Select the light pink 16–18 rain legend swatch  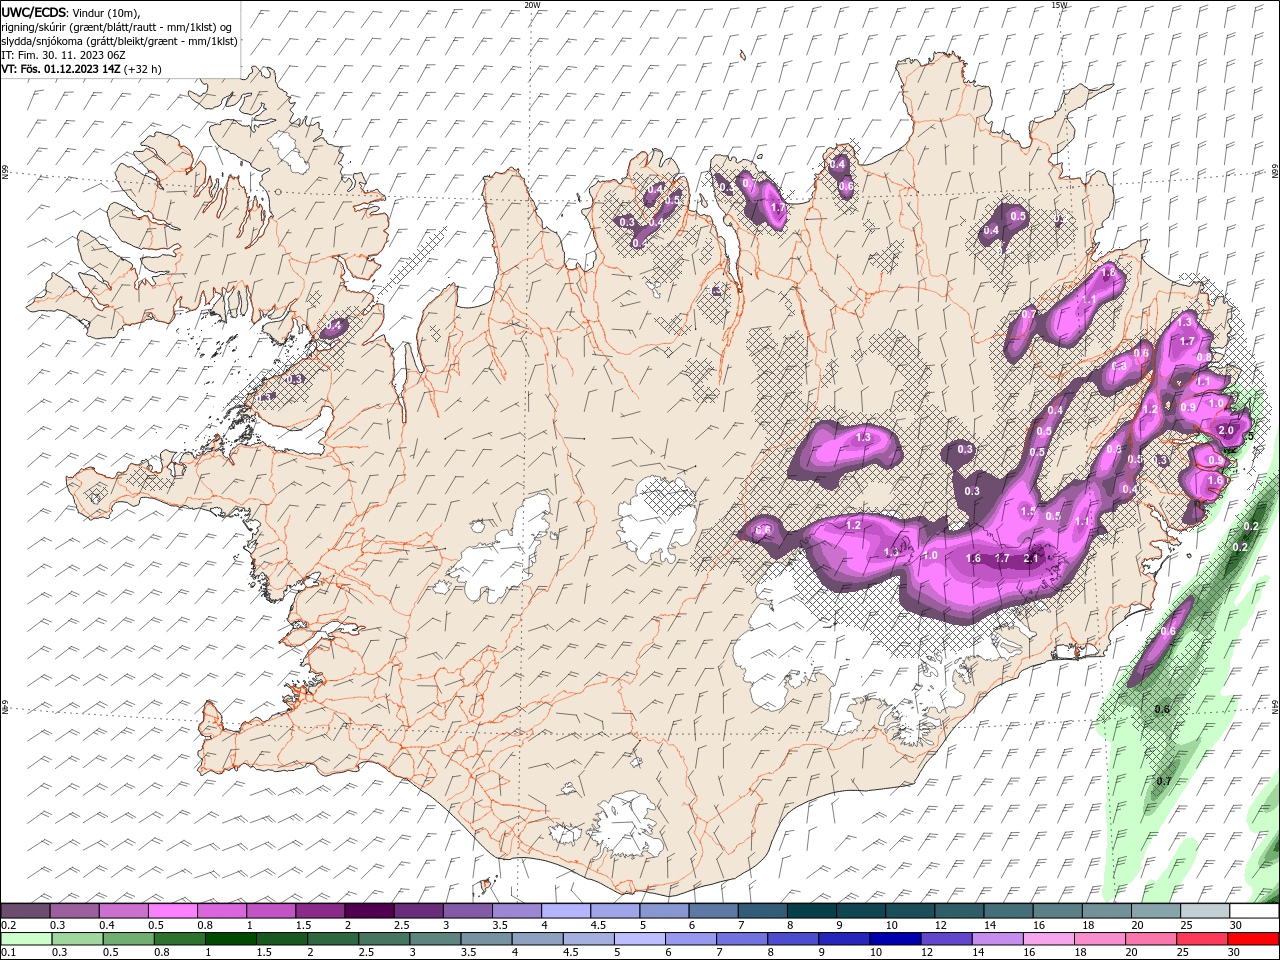(1048, 939)
